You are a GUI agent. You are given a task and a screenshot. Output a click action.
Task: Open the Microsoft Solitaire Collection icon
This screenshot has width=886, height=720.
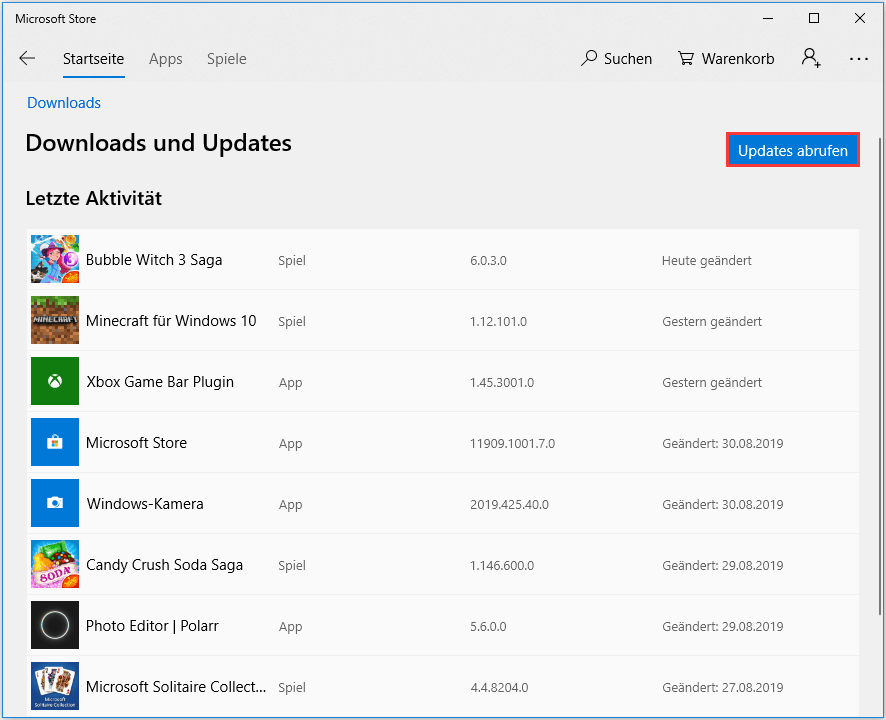(x=55, y=686)
